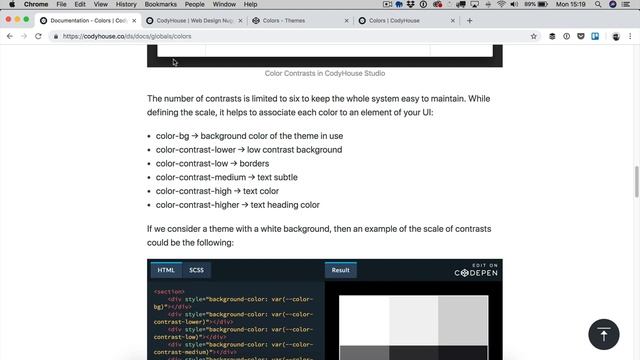
Task: Open the AirPlay display menu
Action: [x=474, y=4]
